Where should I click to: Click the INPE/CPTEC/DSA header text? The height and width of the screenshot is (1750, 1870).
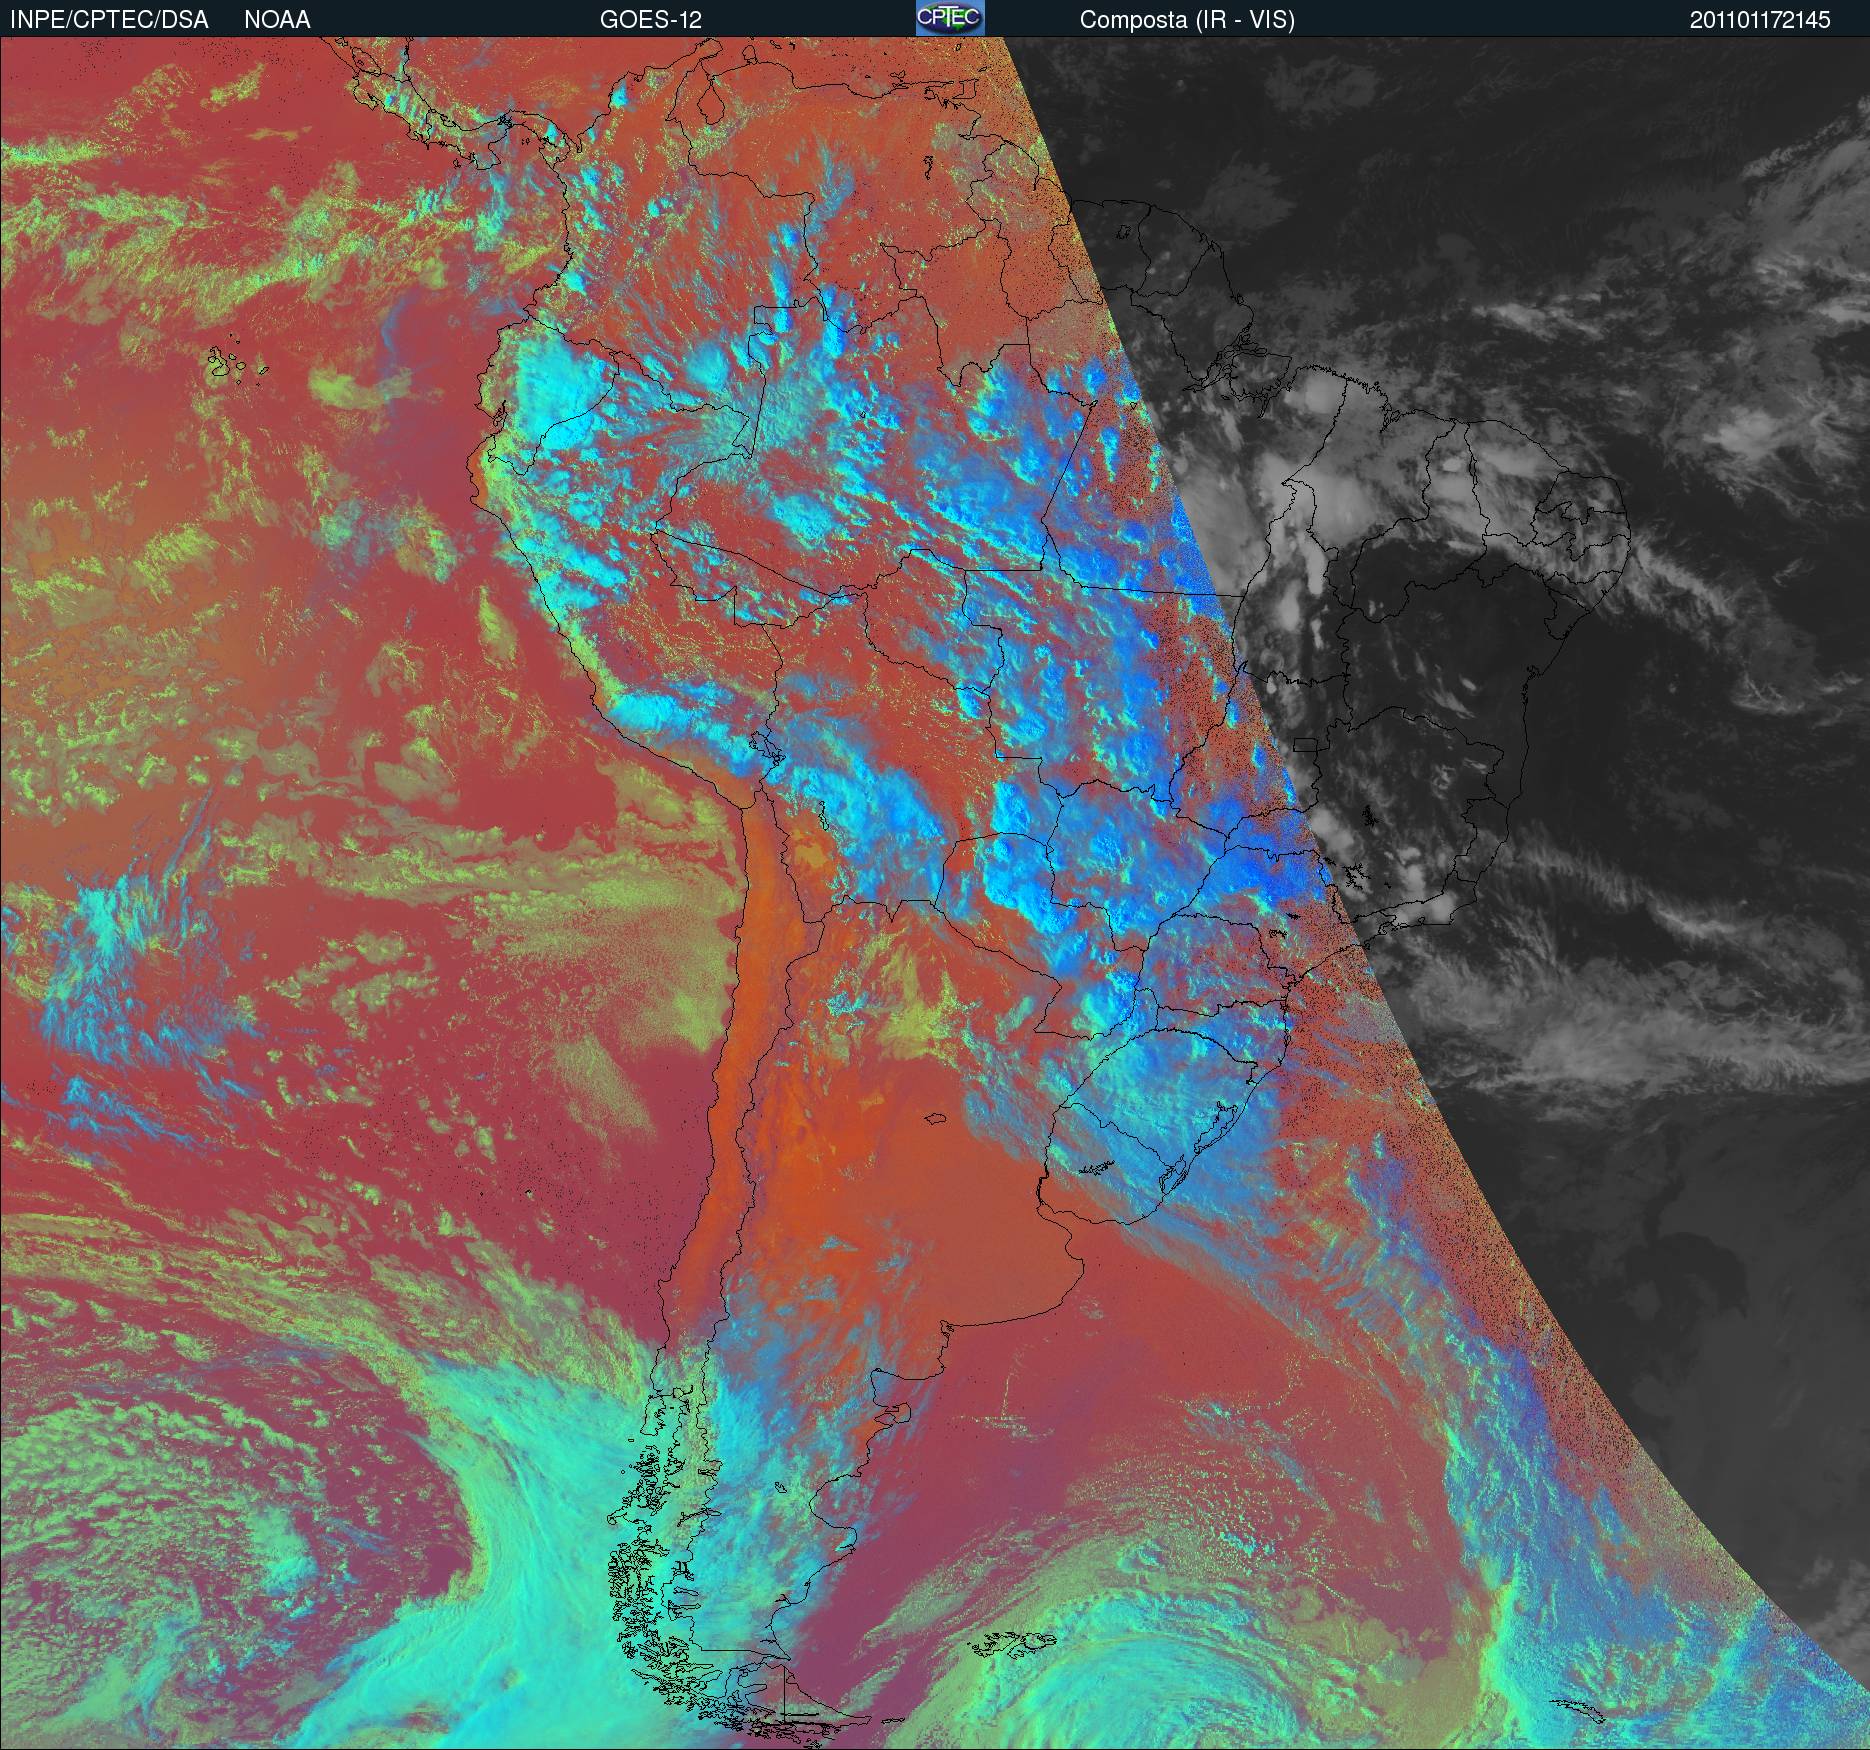coord(109,20)
